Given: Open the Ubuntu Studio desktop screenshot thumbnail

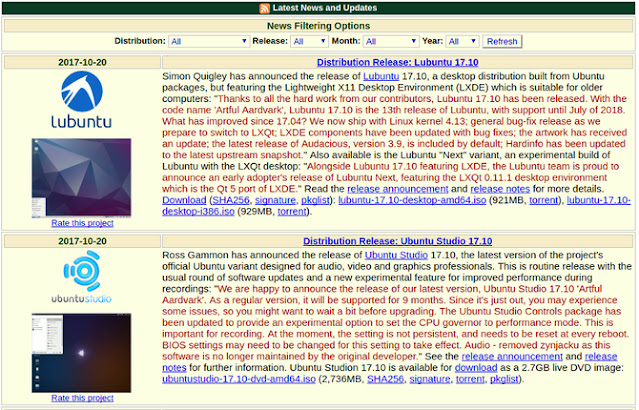Looking at the screenshot, I should click(x=82, y=353).
